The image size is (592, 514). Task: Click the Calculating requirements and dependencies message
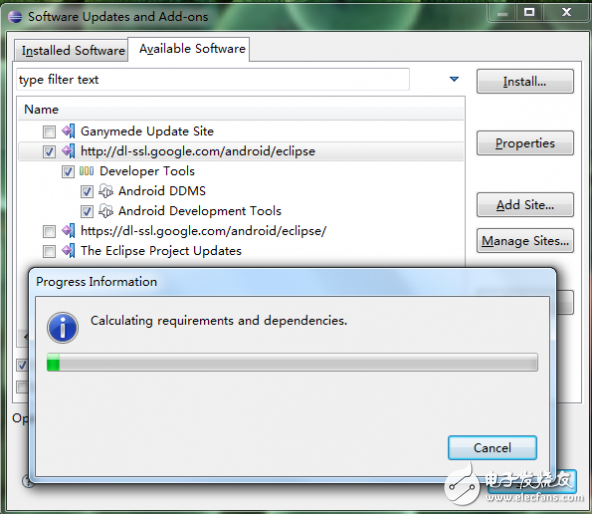click(219, 320)
